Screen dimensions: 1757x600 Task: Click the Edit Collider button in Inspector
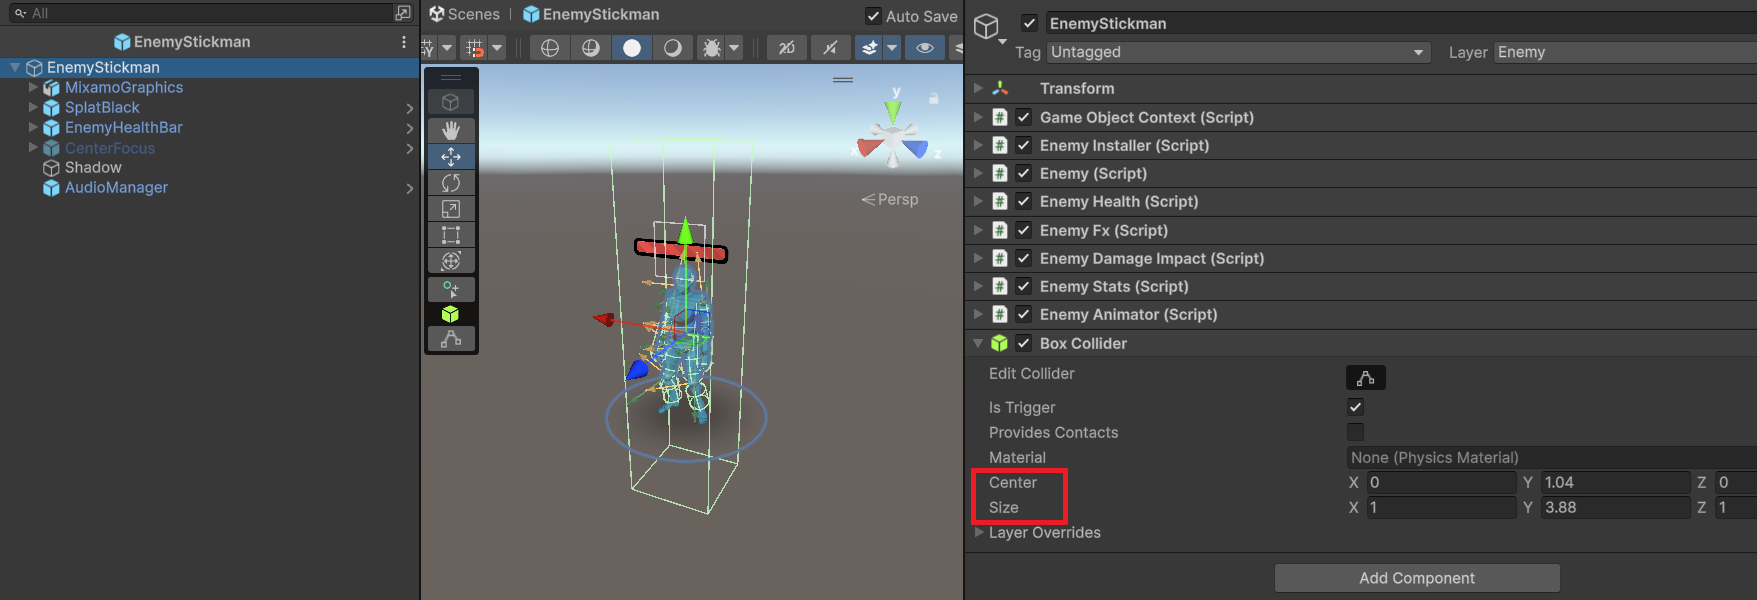[1365, 378]
